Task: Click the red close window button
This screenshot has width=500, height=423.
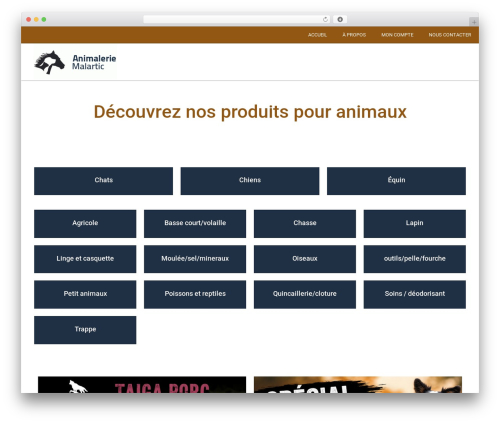Action: click(29, 19)
